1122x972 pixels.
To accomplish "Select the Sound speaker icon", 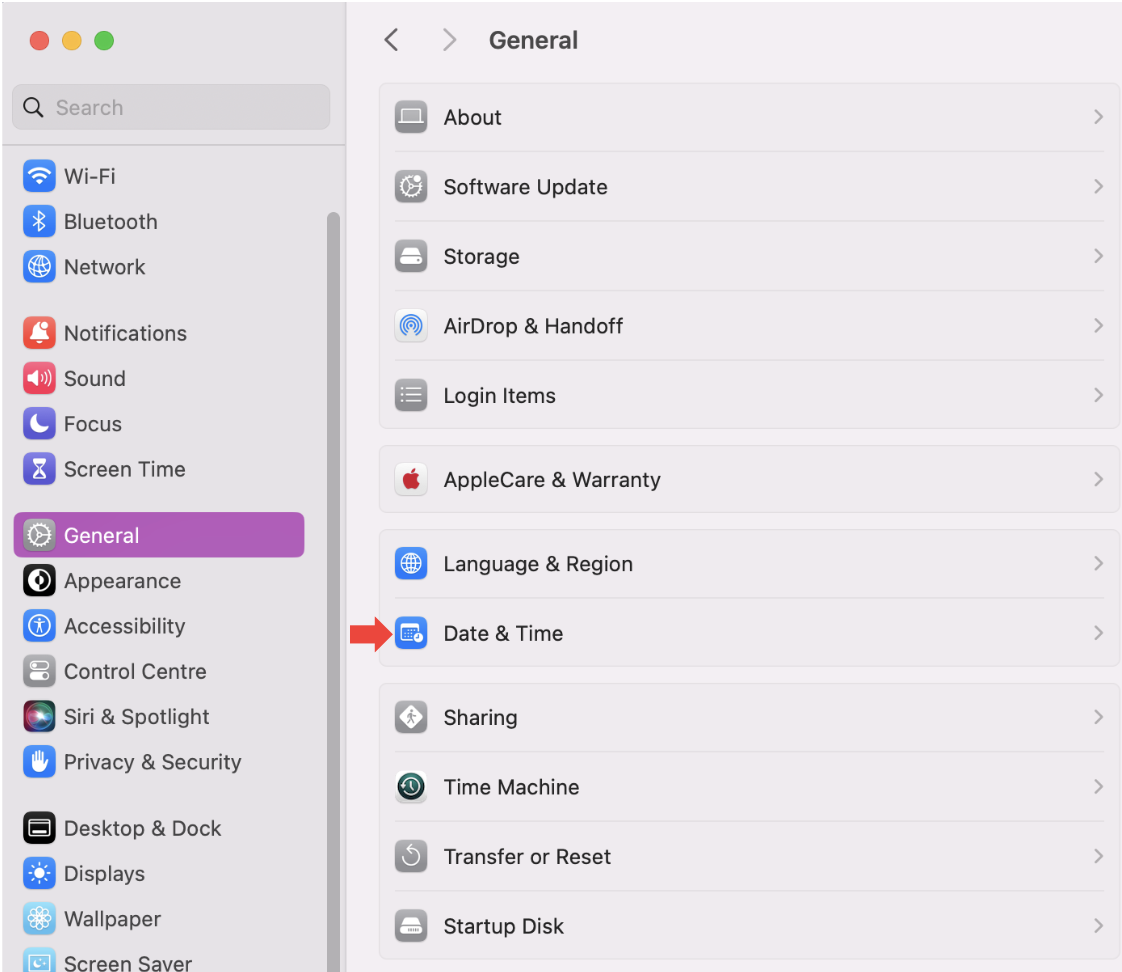I will point(38,378).
